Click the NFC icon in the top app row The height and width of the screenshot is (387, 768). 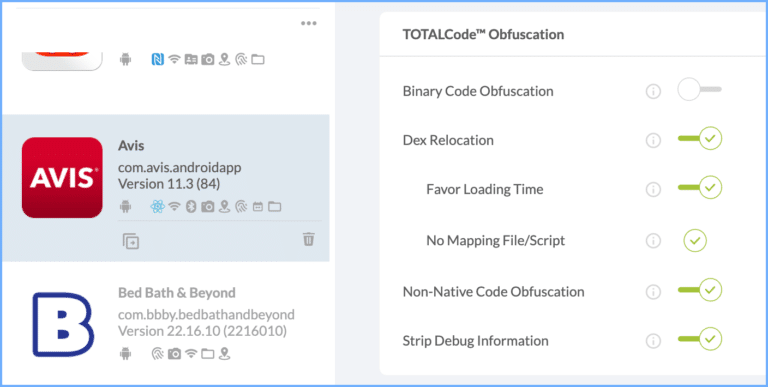[x=157, y=60]
